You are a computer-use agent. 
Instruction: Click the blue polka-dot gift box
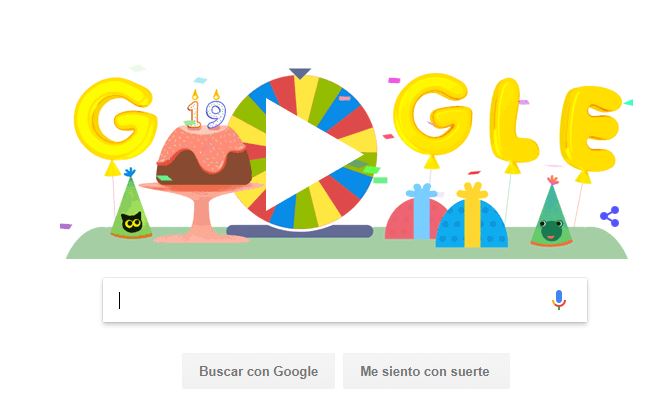[472, 216]
